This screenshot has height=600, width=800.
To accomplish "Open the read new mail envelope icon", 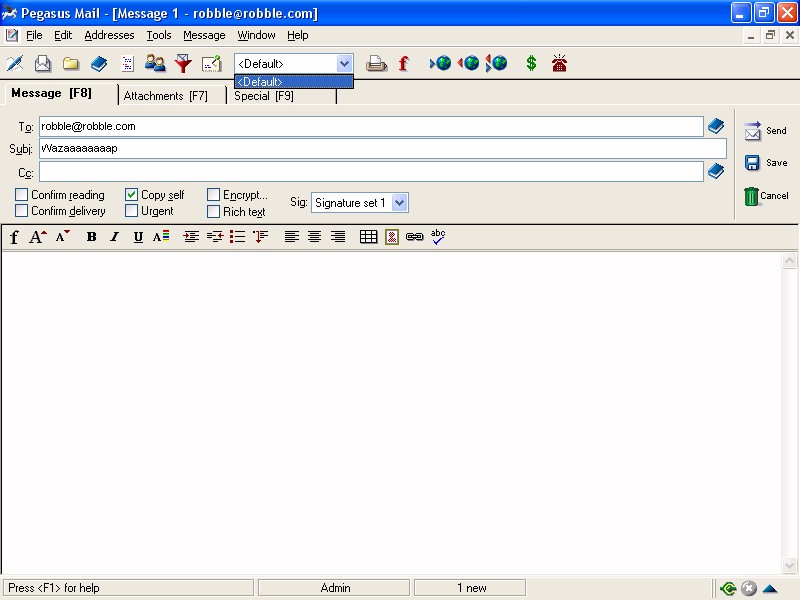I will (x=43, y=64).
